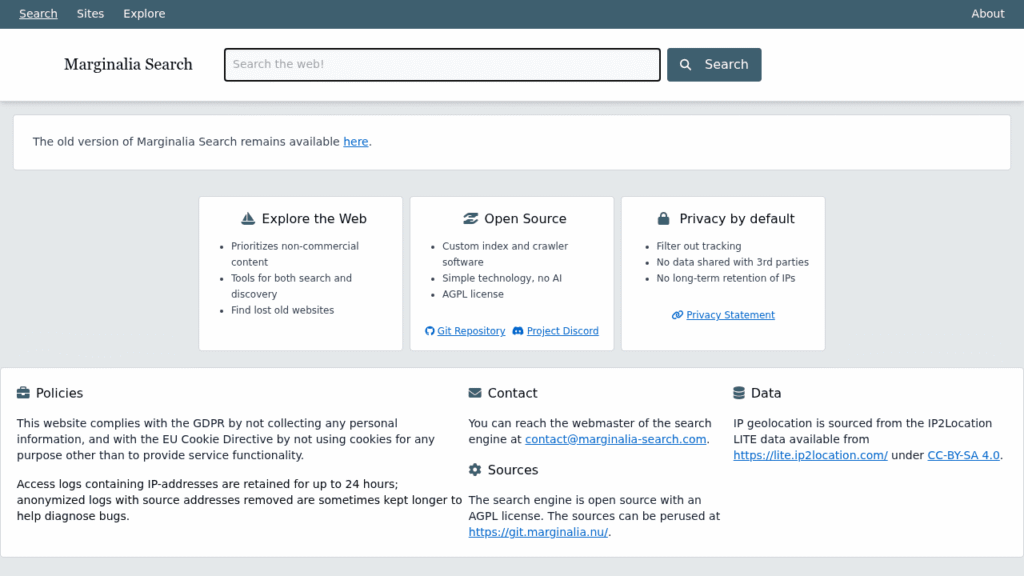The height and width of the screenshot is (576, 1024).
Task: Click the database icon next to Data
Action: [739, 392]
